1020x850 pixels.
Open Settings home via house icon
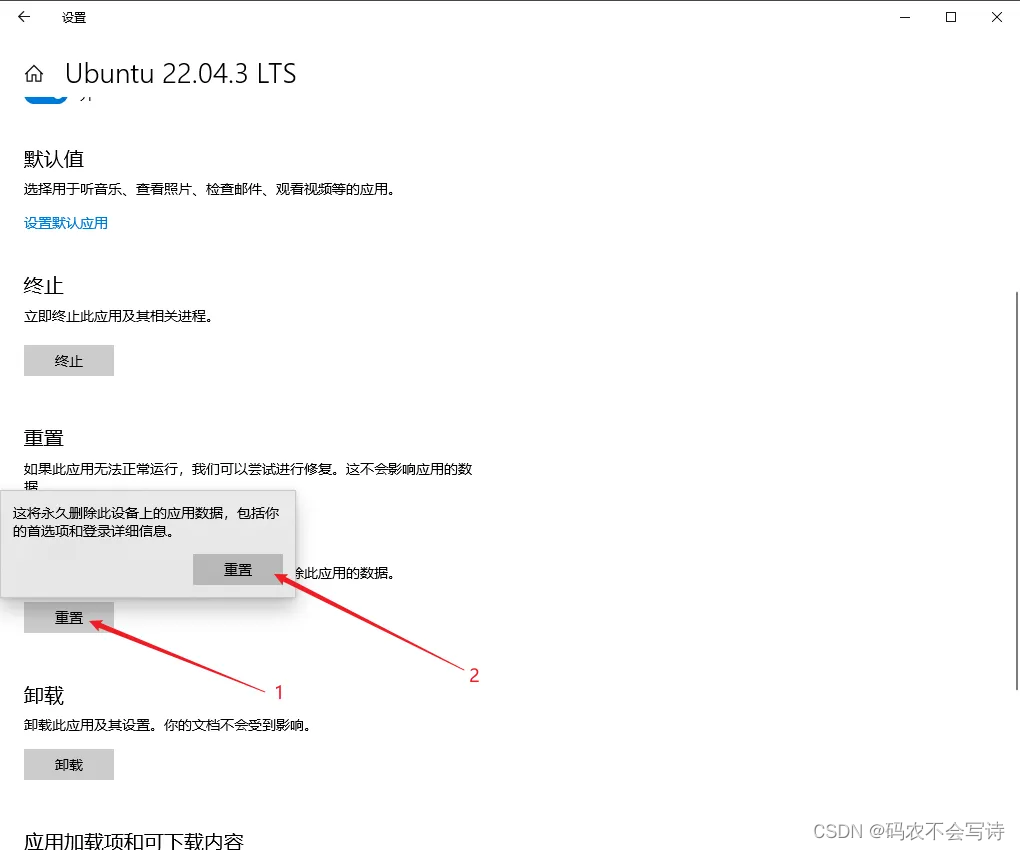pos(34,73)
